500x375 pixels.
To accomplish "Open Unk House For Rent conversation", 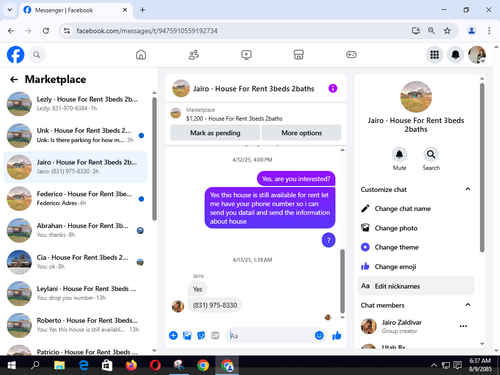I will 76,135.
